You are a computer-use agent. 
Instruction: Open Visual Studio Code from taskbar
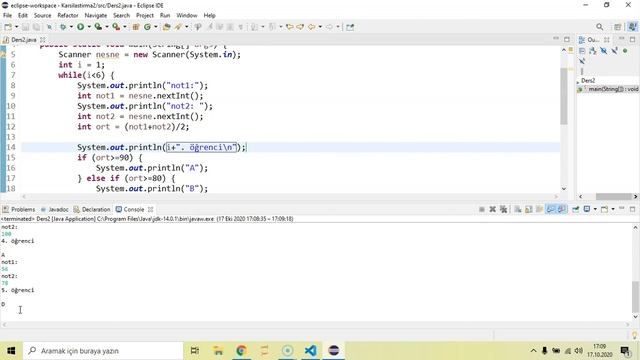(x=311, y=351)
